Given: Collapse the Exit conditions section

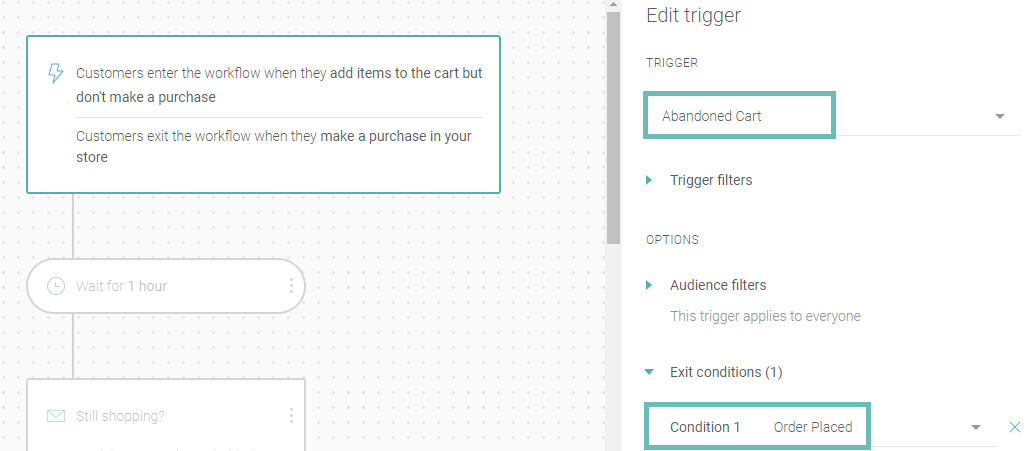Looking at the screenshot, I should [x=649, y=372].
